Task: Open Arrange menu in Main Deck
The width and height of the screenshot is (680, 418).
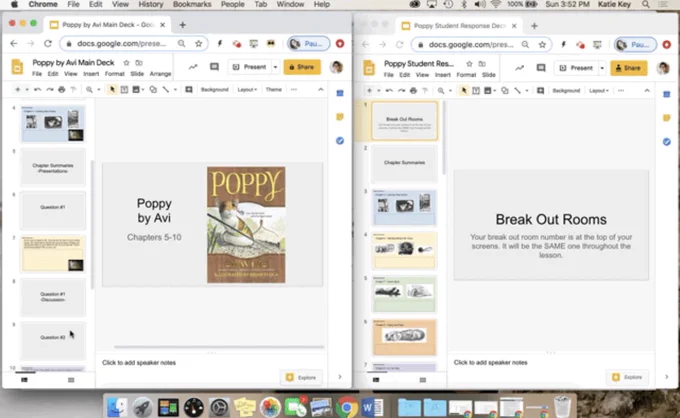Action: click(x=160, y=74)
